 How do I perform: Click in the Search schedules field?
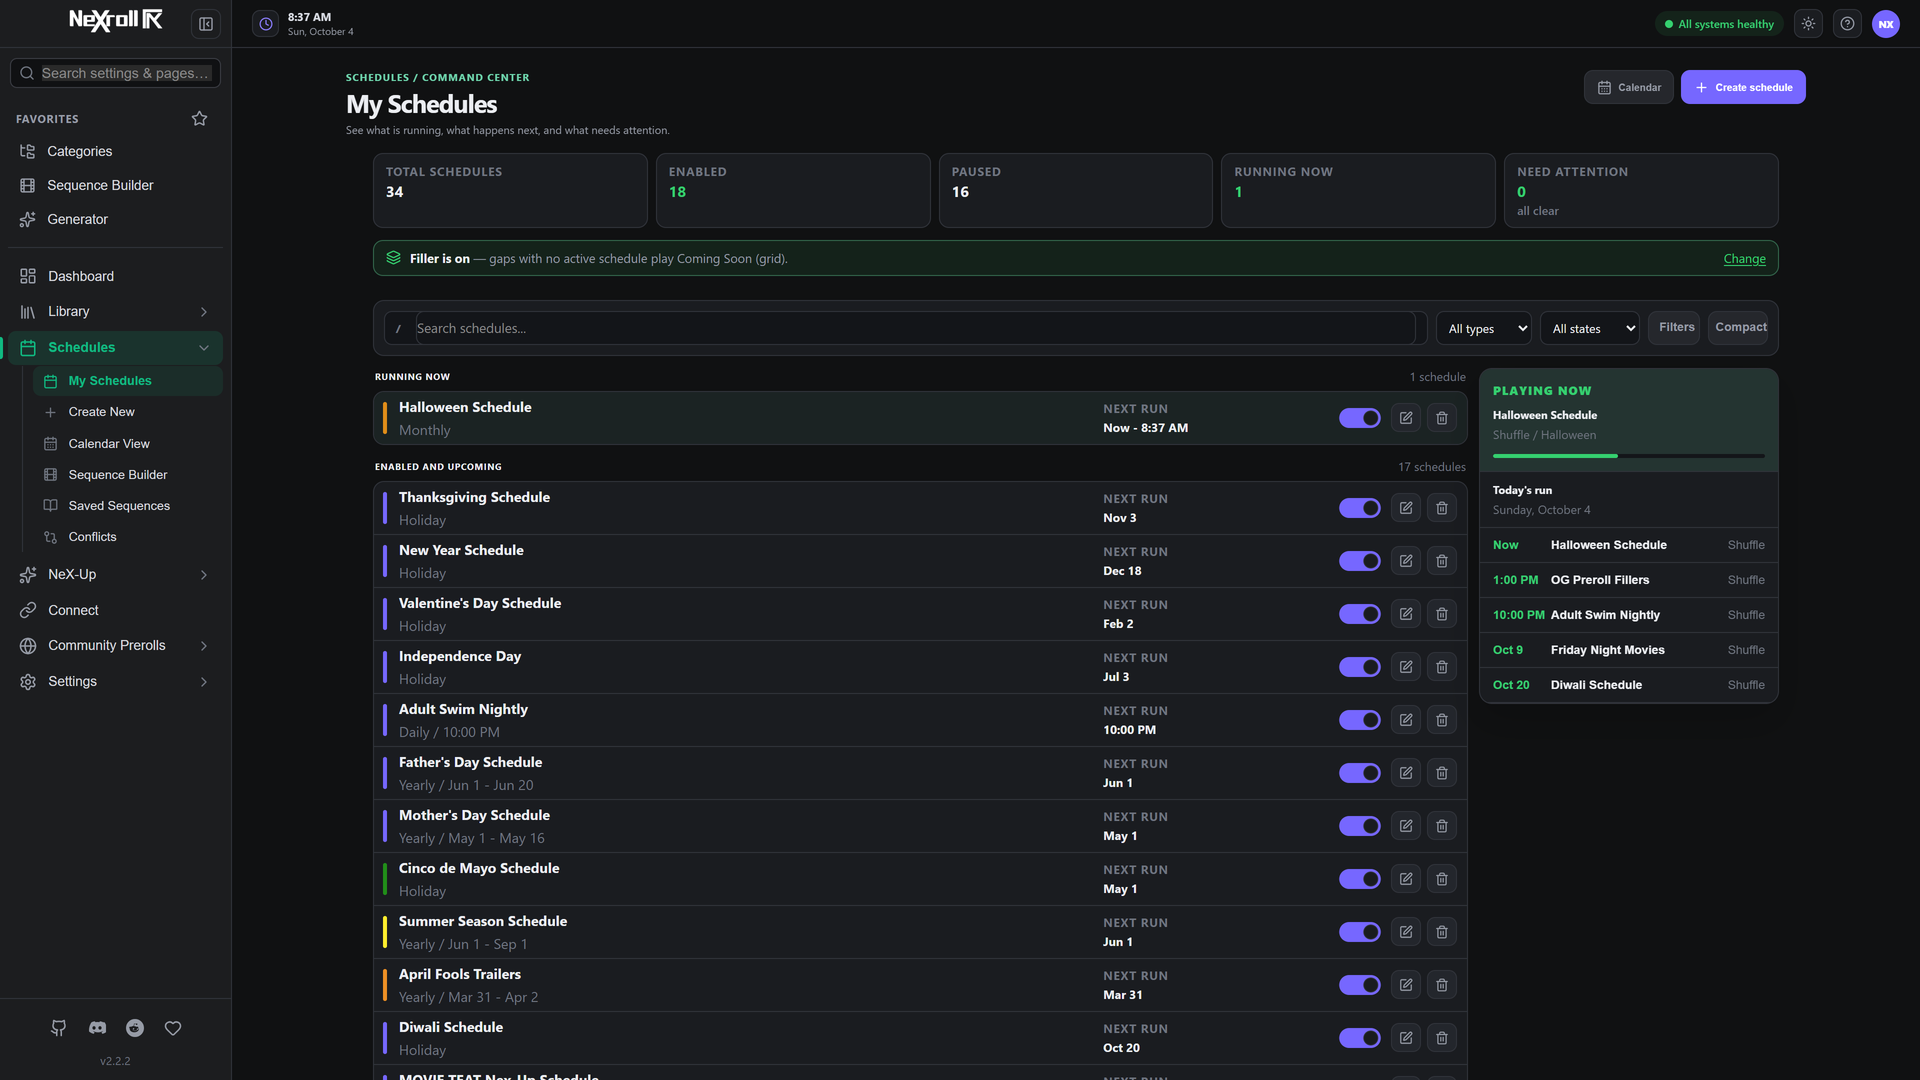coord(914,328)
